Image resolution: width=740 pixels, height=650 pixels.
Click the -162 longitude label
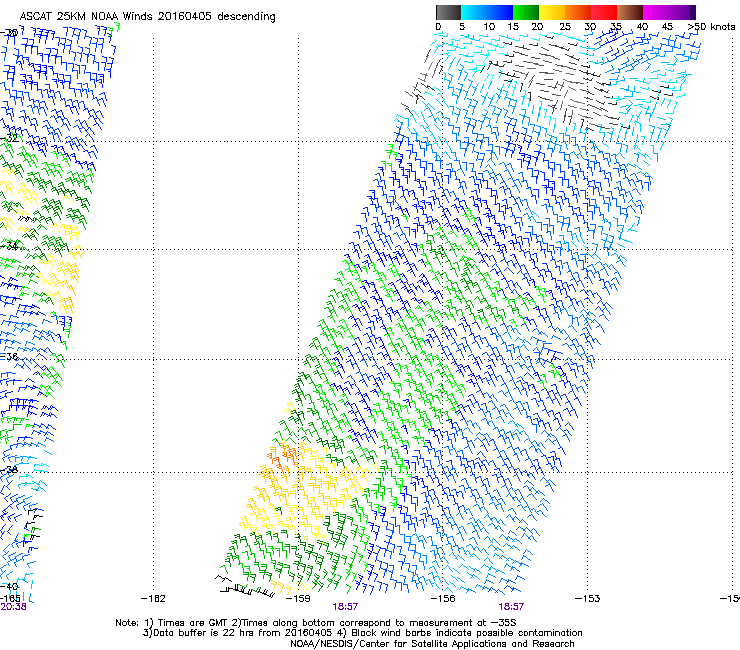coord(153,599)
